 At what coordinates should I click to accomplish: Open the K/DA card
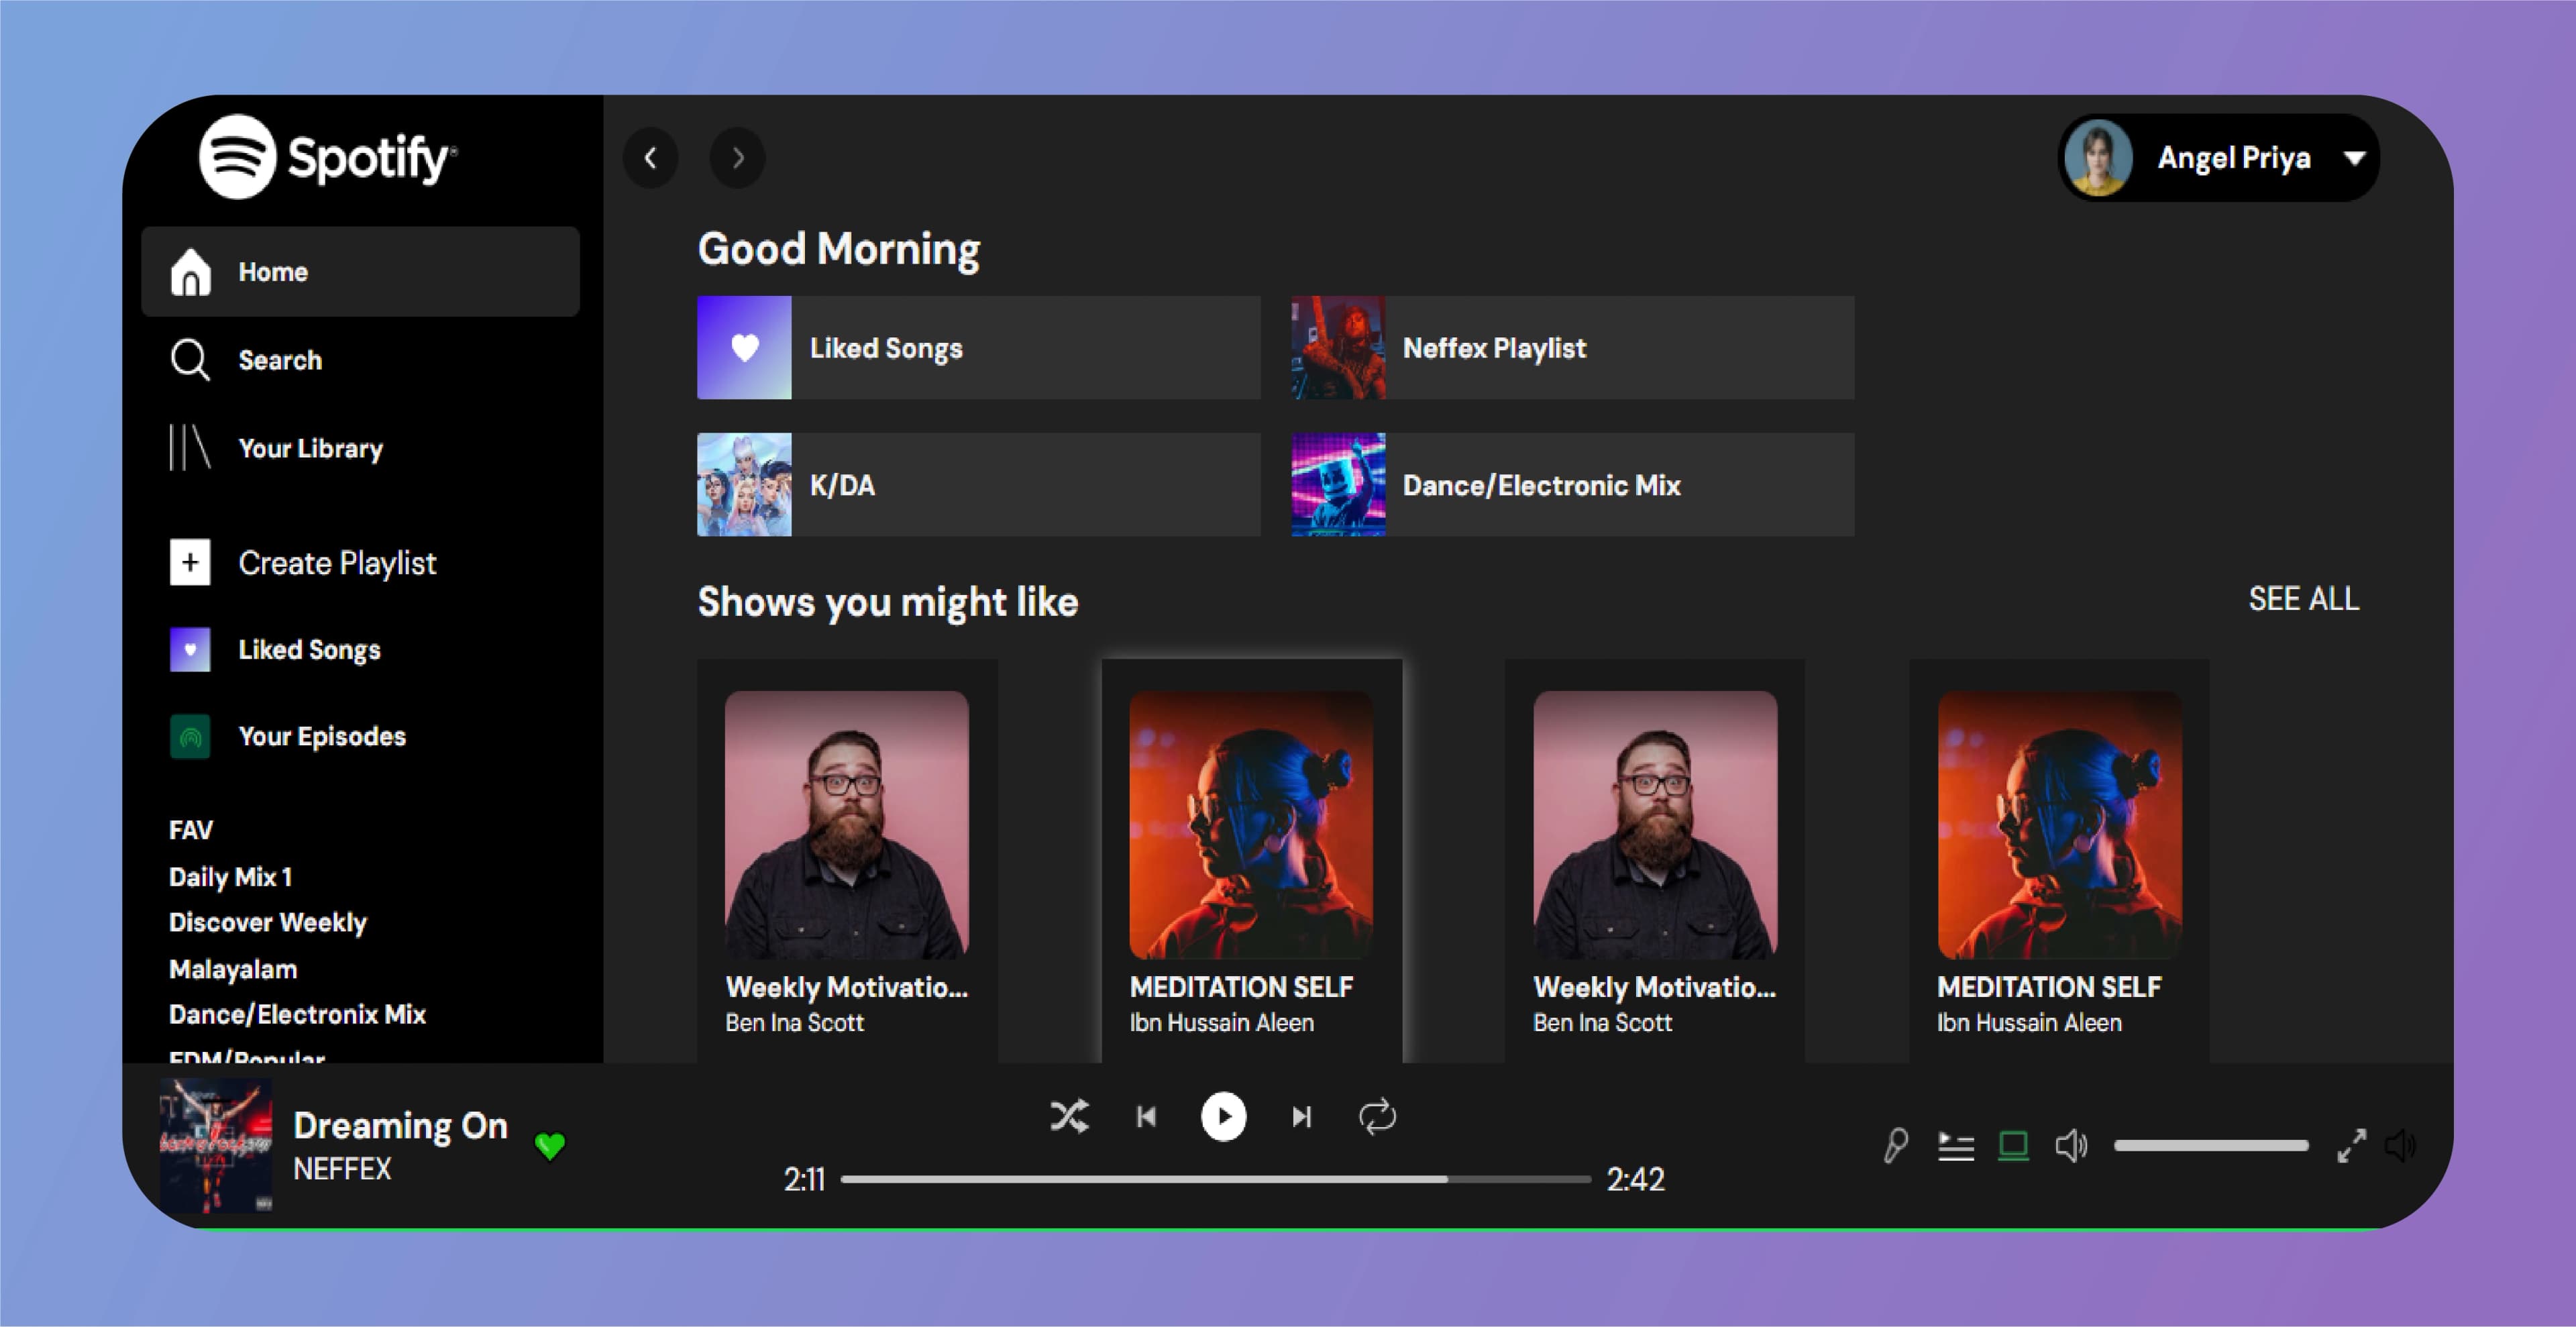click(978, 485)
